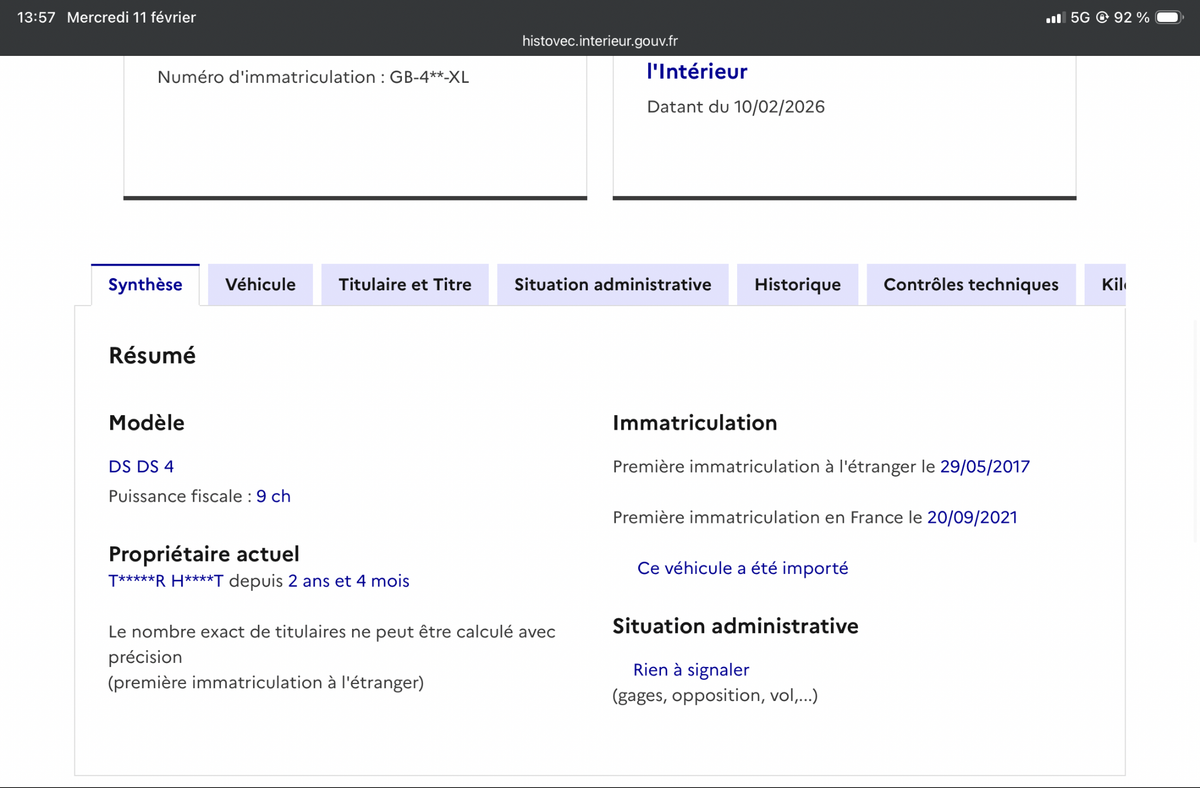Image resolution: width=1200 pixels, height=788 pixels.
Task: Click the owner name T*****R H****T
Action: point(166,581)
